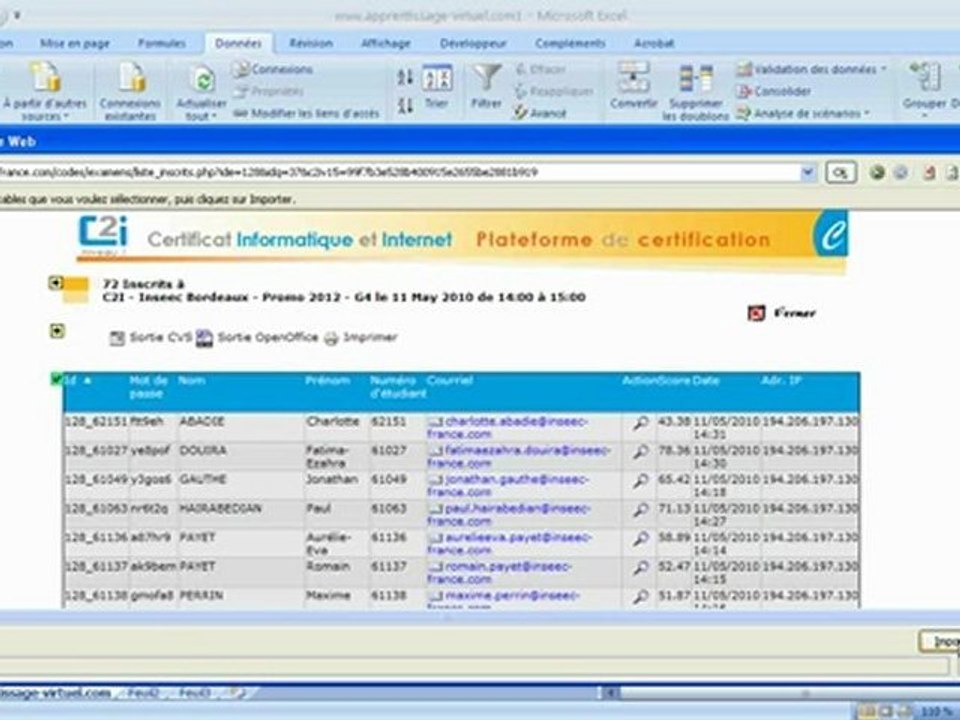Open jonathan.gauthe email link

point(508,486)
